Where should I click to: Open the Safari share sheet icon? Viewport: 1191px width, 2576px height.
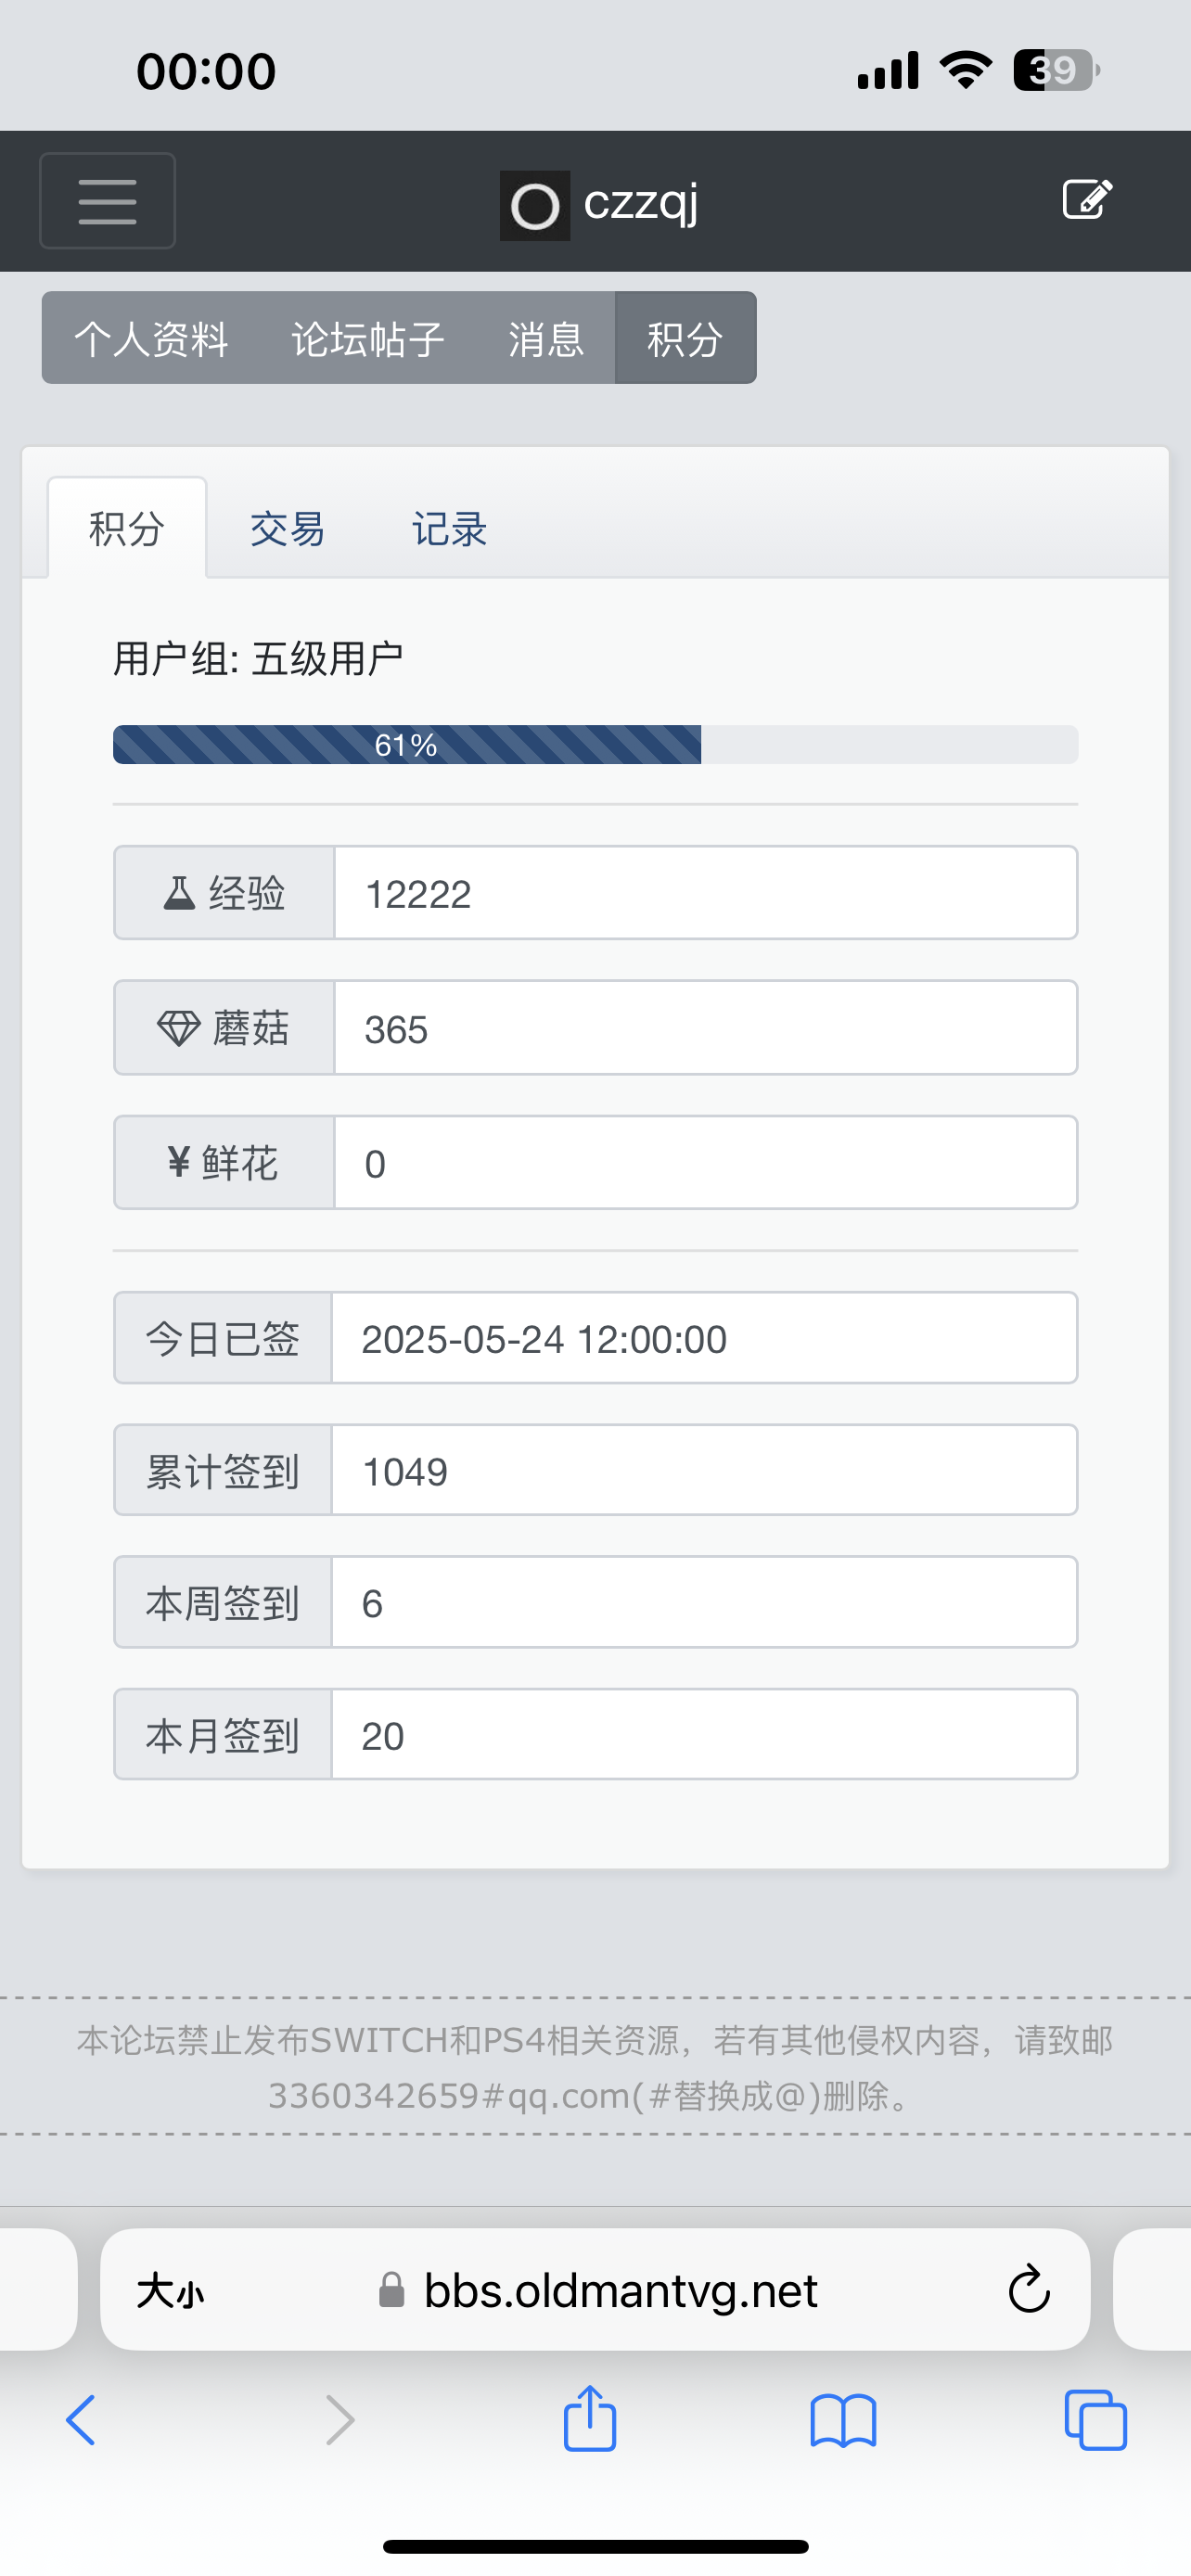590,2419
